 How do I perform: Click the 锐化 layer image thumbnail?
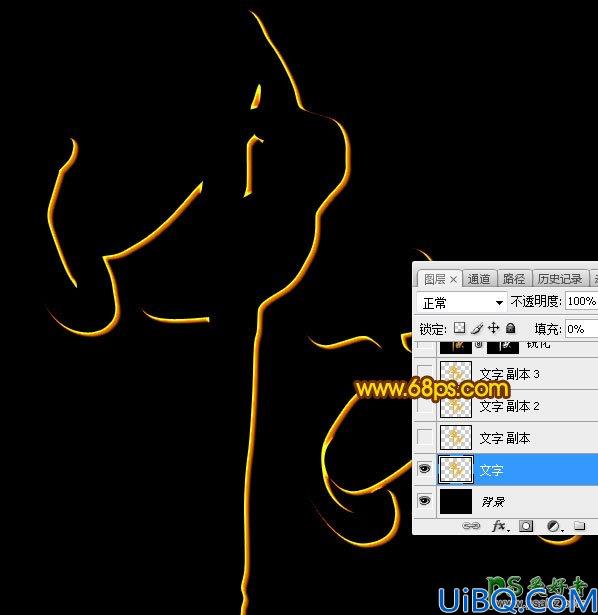point(456,347)
